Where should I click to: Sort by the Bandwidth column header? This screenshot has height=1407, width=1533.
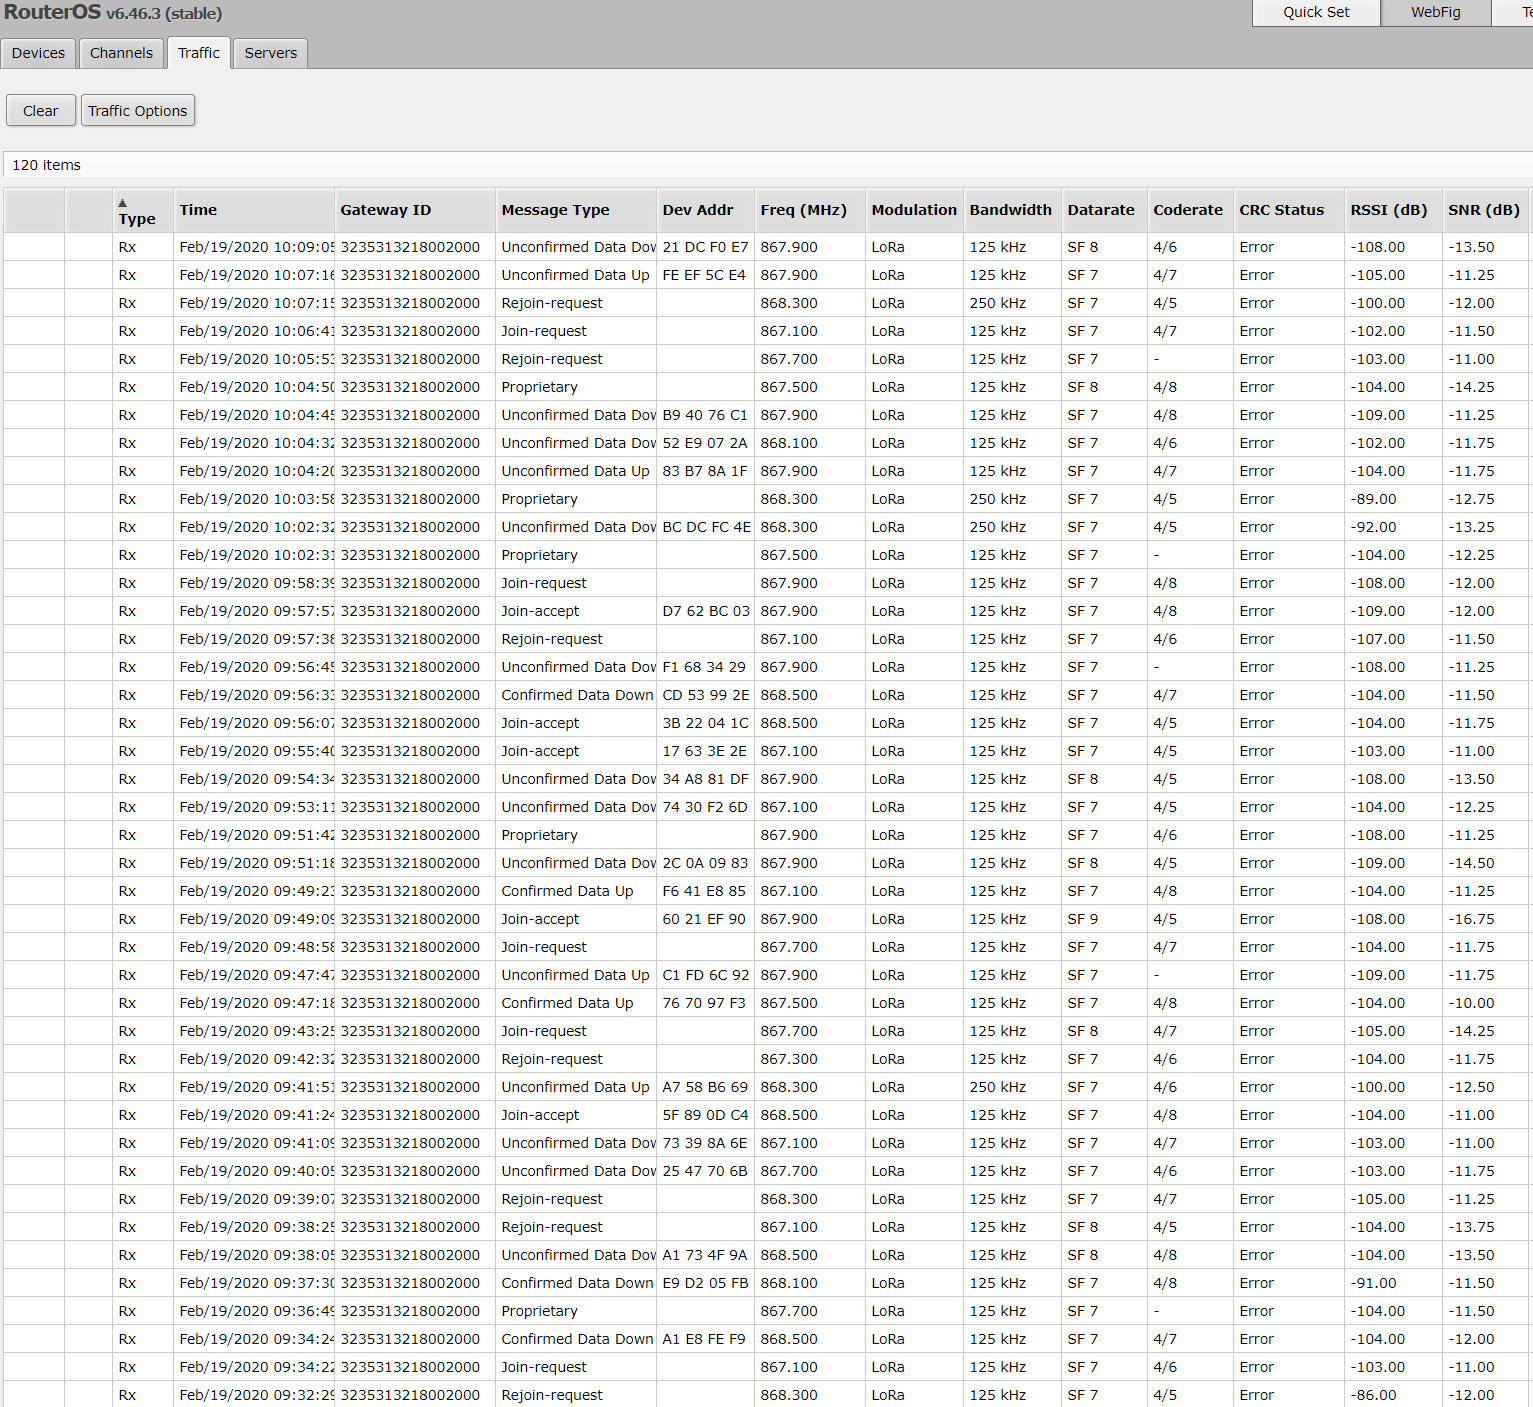(x=1010, y=210)
